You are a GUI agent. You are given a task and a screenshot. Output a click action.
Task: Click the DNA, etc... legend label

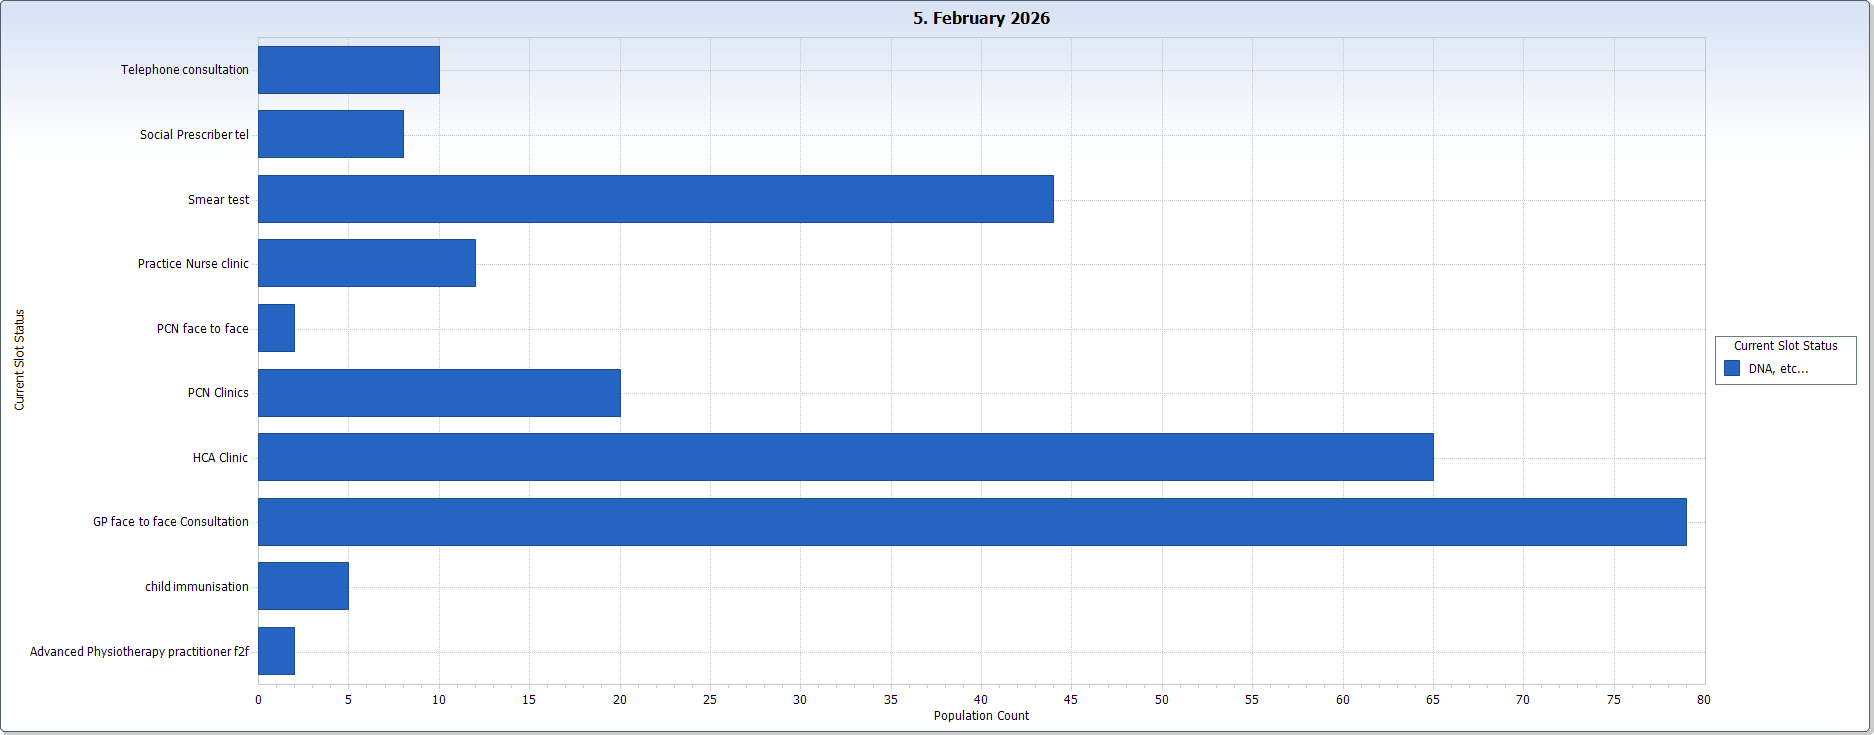[x=1777, y=369]
